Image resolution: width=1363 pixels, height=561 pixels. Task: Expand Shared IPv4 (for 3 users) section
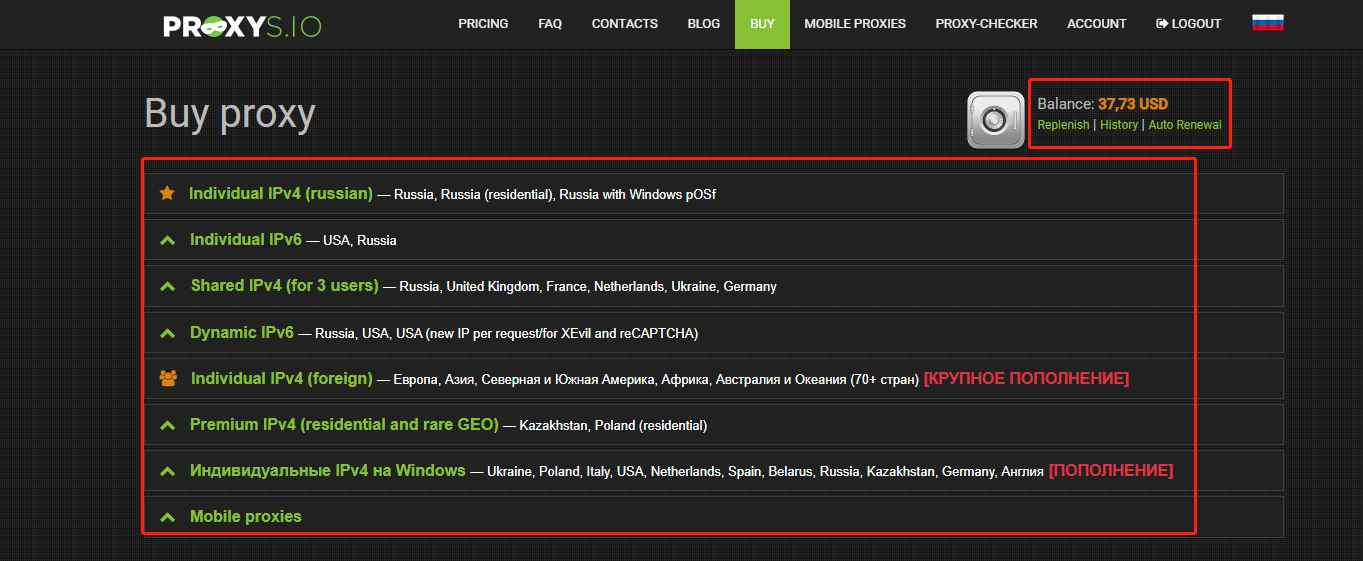point(284,286)
